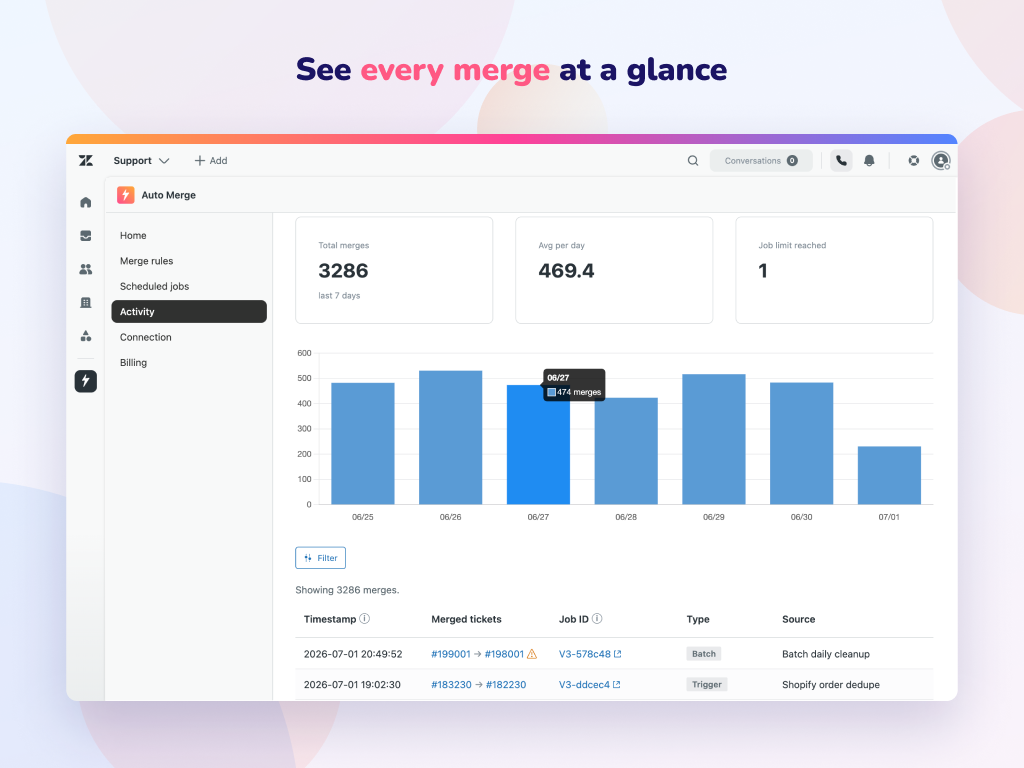Screen dimensions: 1024x768
Task: Click source text Batch daily cleanup
Action: pos(825,654)
